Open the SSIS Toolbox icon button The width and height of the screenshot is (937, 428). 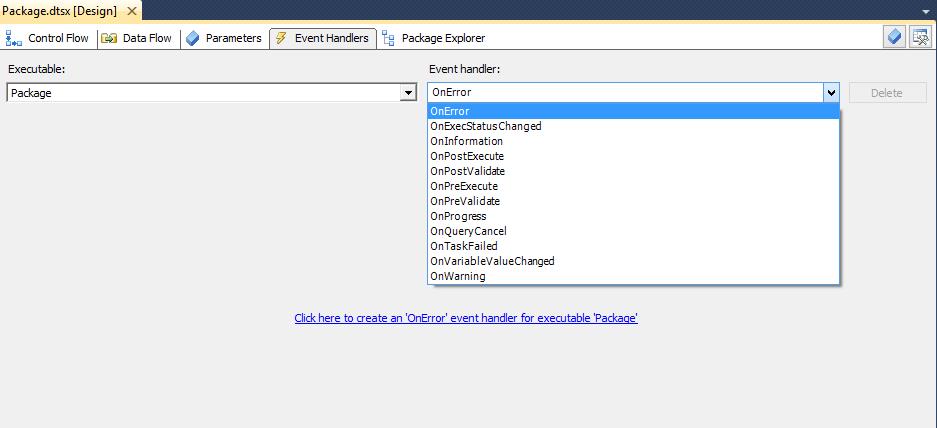pos(920,38)
